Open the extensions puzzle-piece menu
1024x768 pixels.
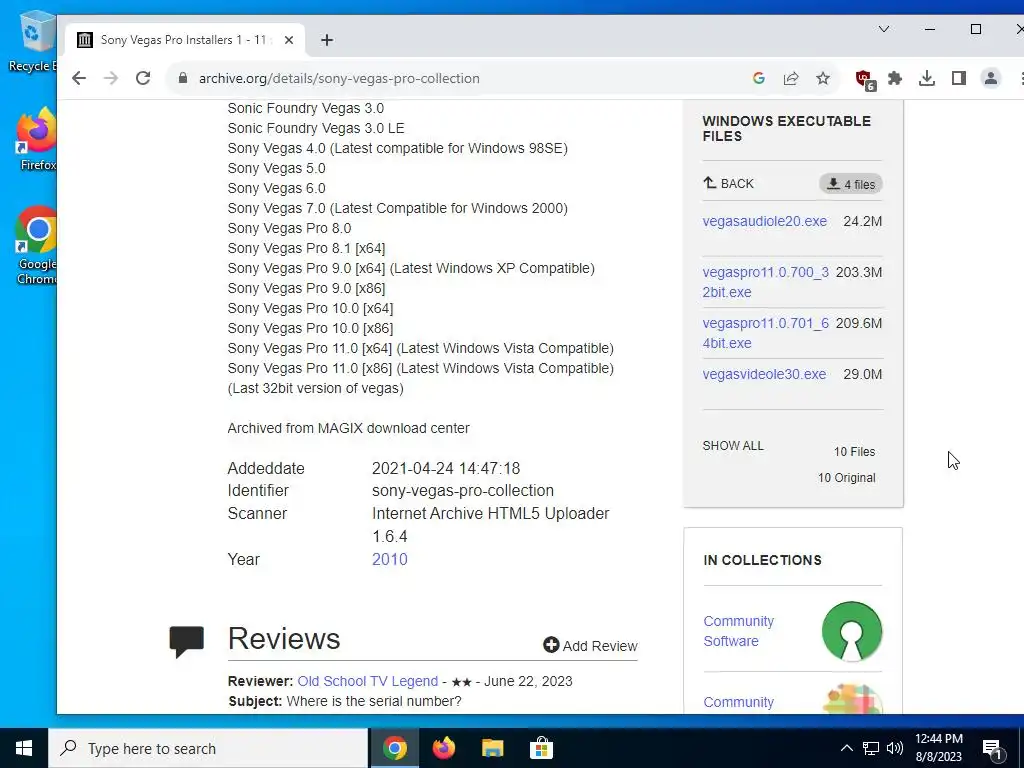pyautogui.click(x=895, y=78)
